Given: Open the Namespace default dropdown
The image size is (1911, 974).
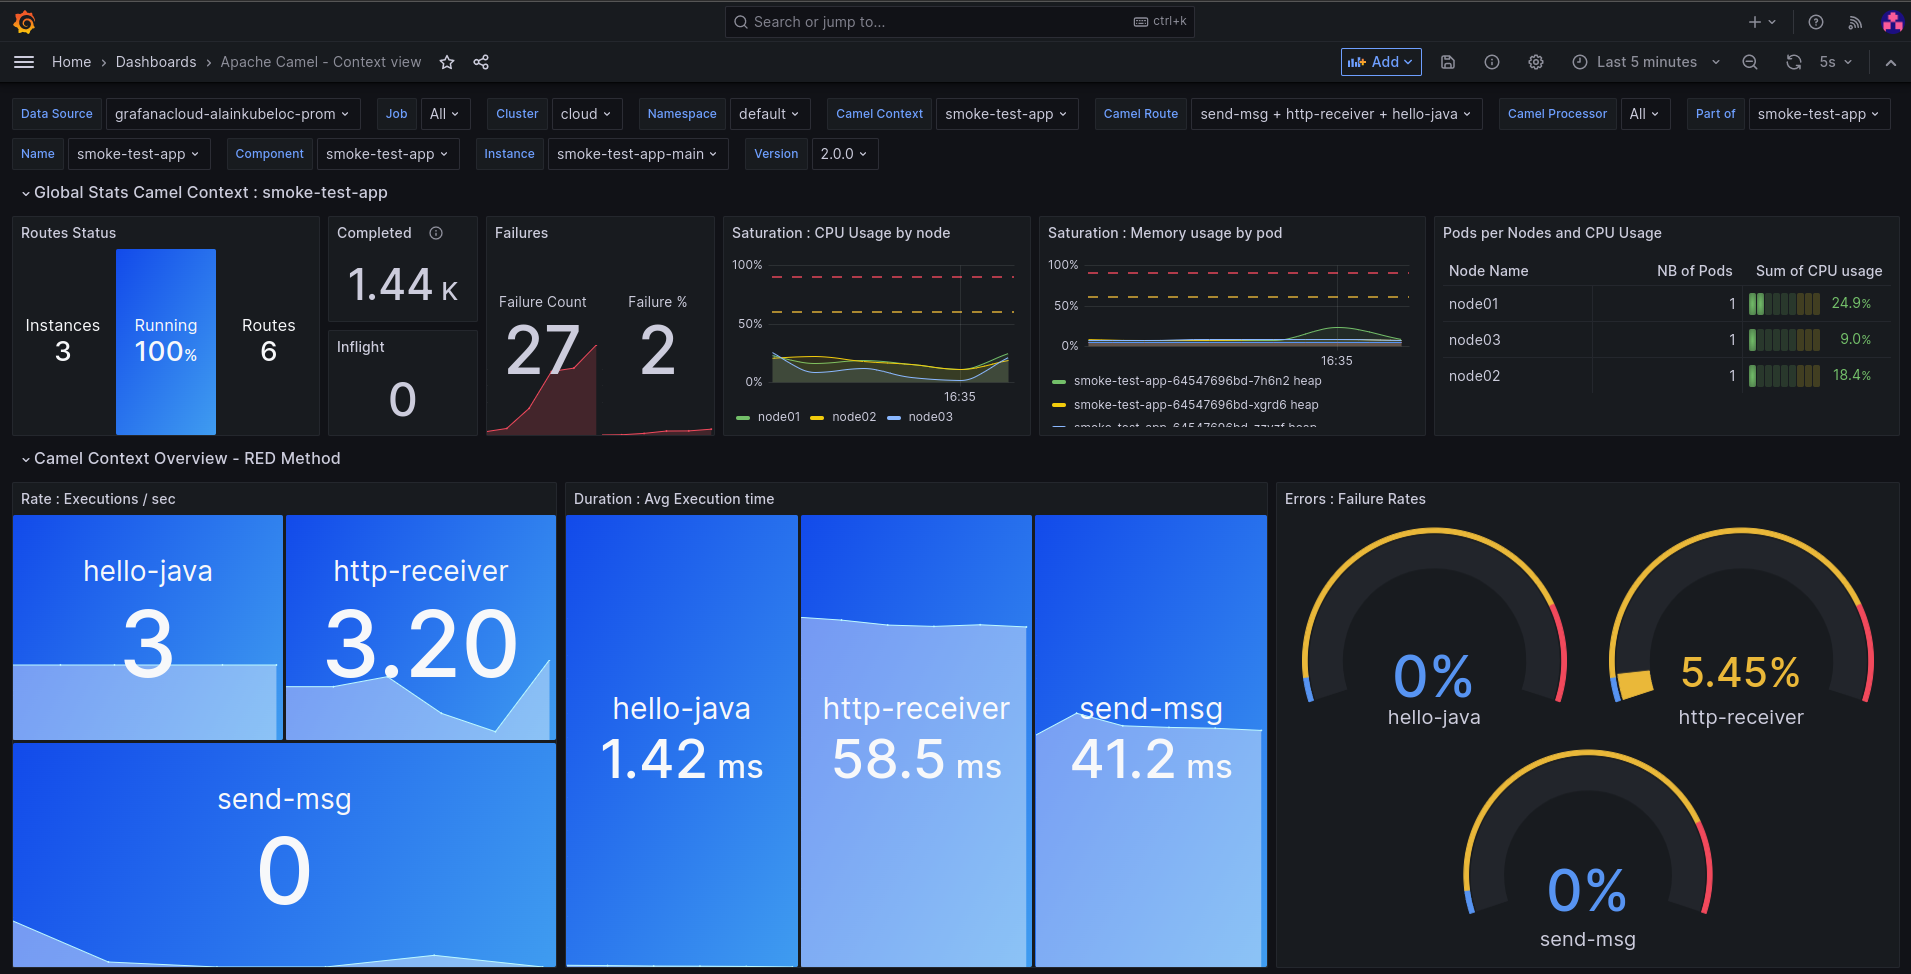Looking at the screenshot, I should (x=769, y=114).
